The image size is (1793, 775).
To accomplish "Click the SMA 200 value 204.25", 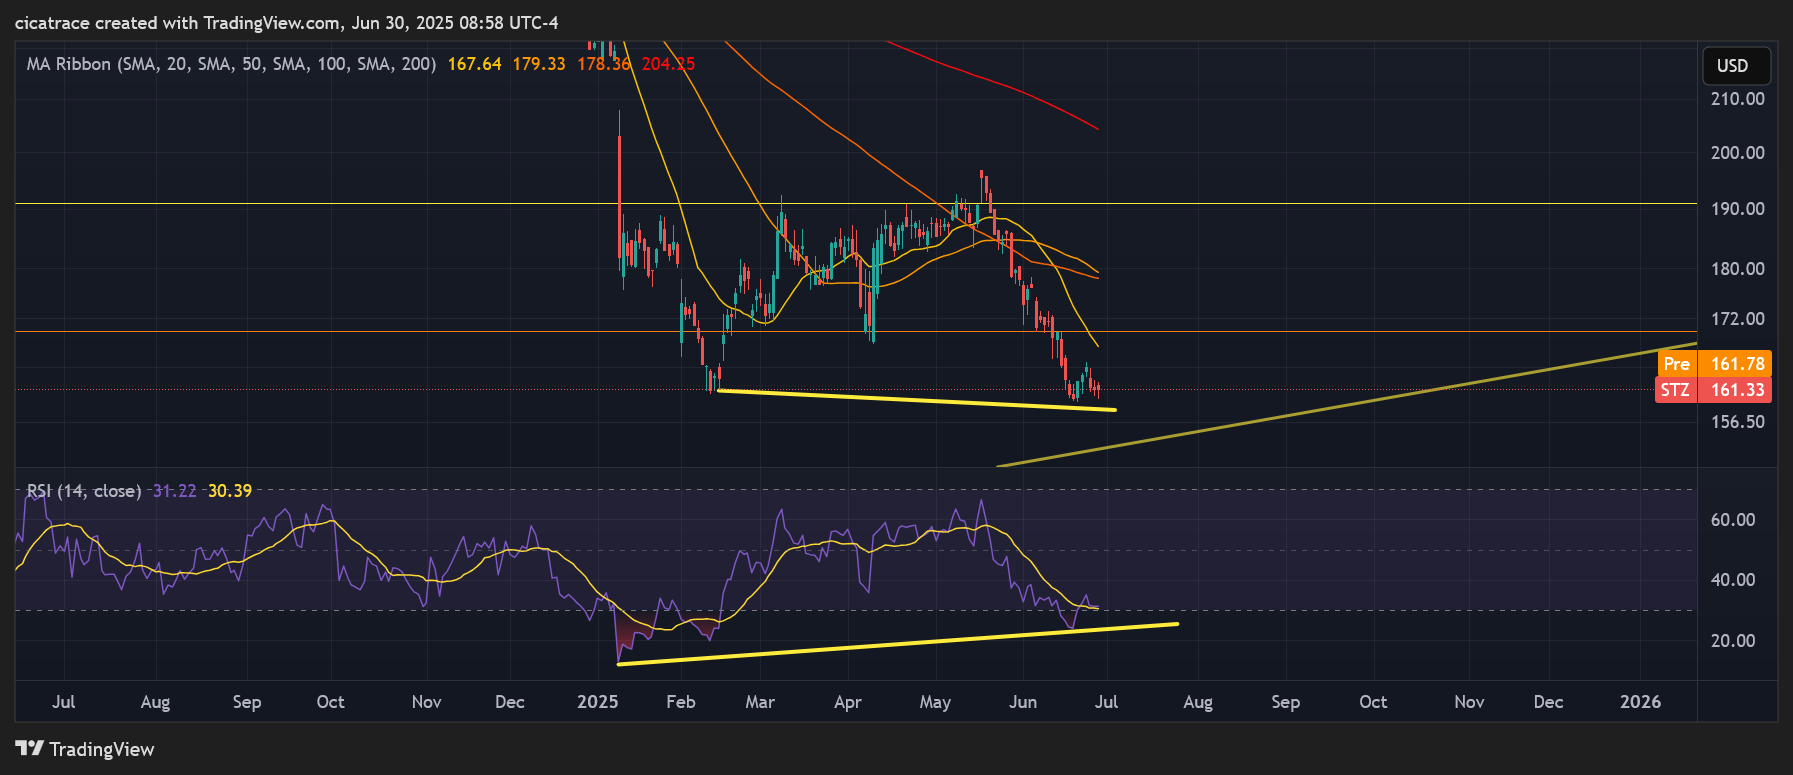I will tap(668, 64).
